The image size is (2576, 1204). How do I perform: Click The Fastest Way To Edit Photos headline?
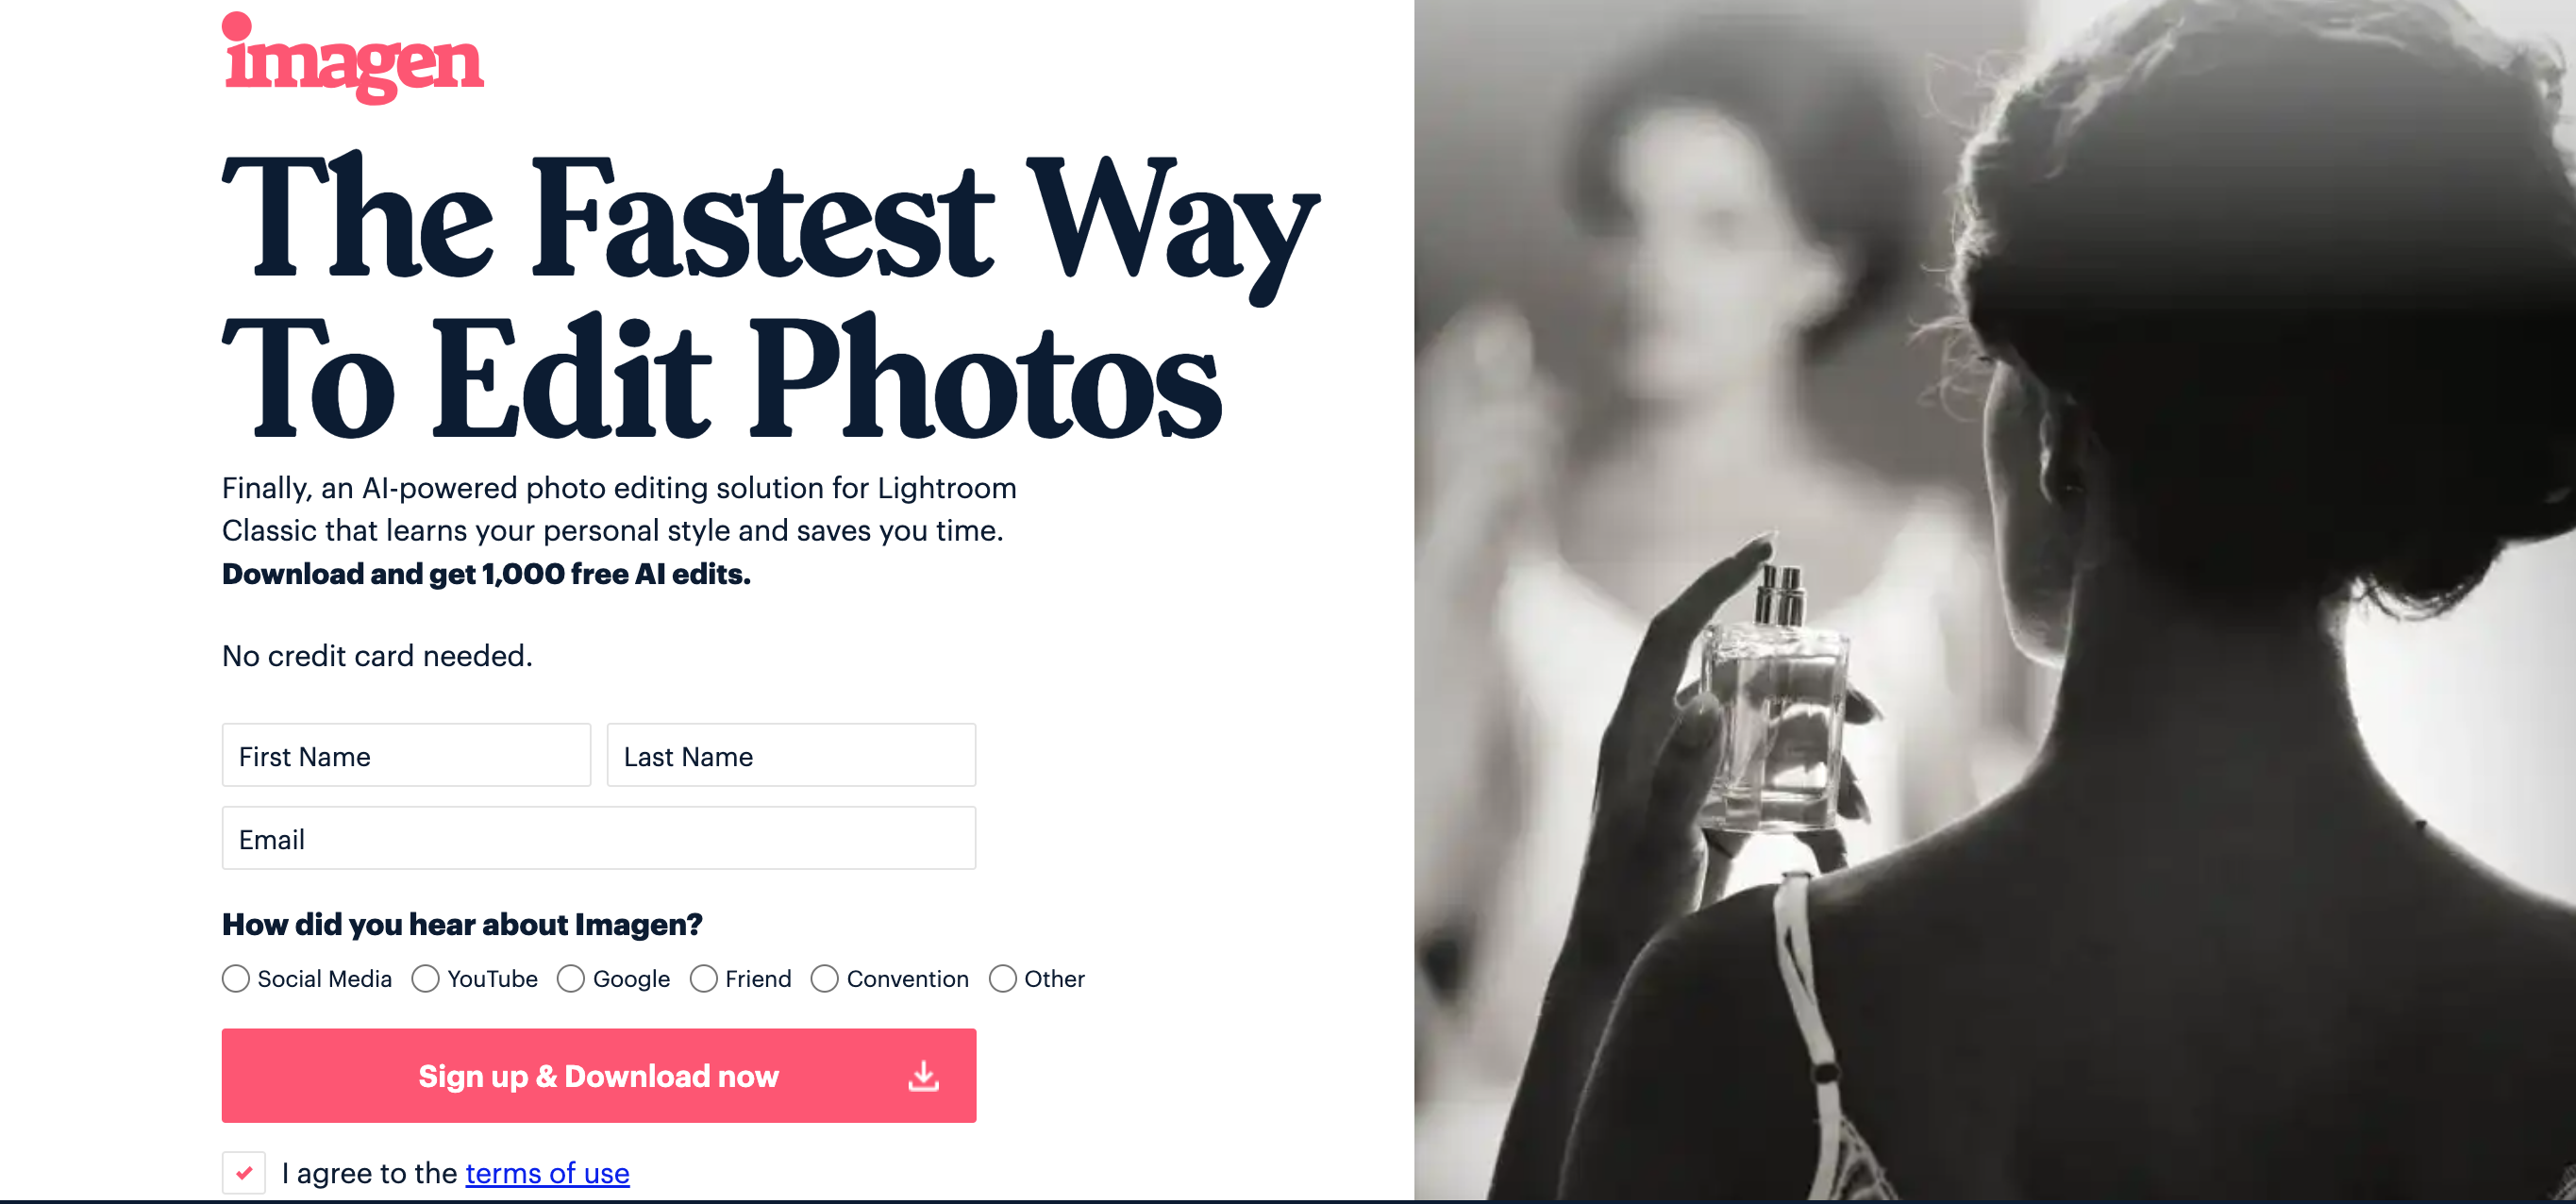(x=770, y=298)
